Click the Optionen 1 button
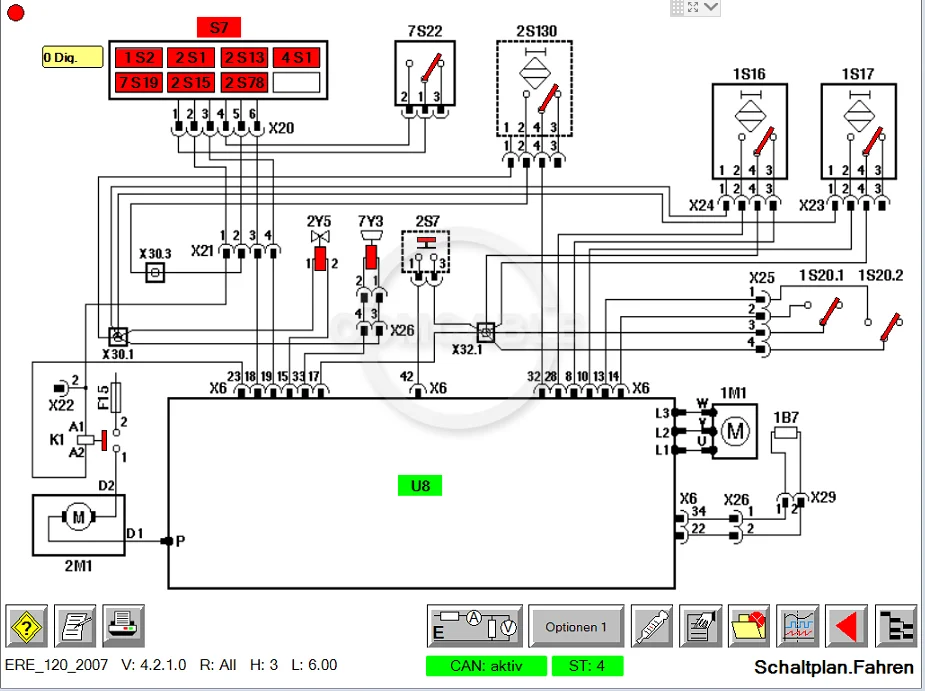 tap(576, 627)
